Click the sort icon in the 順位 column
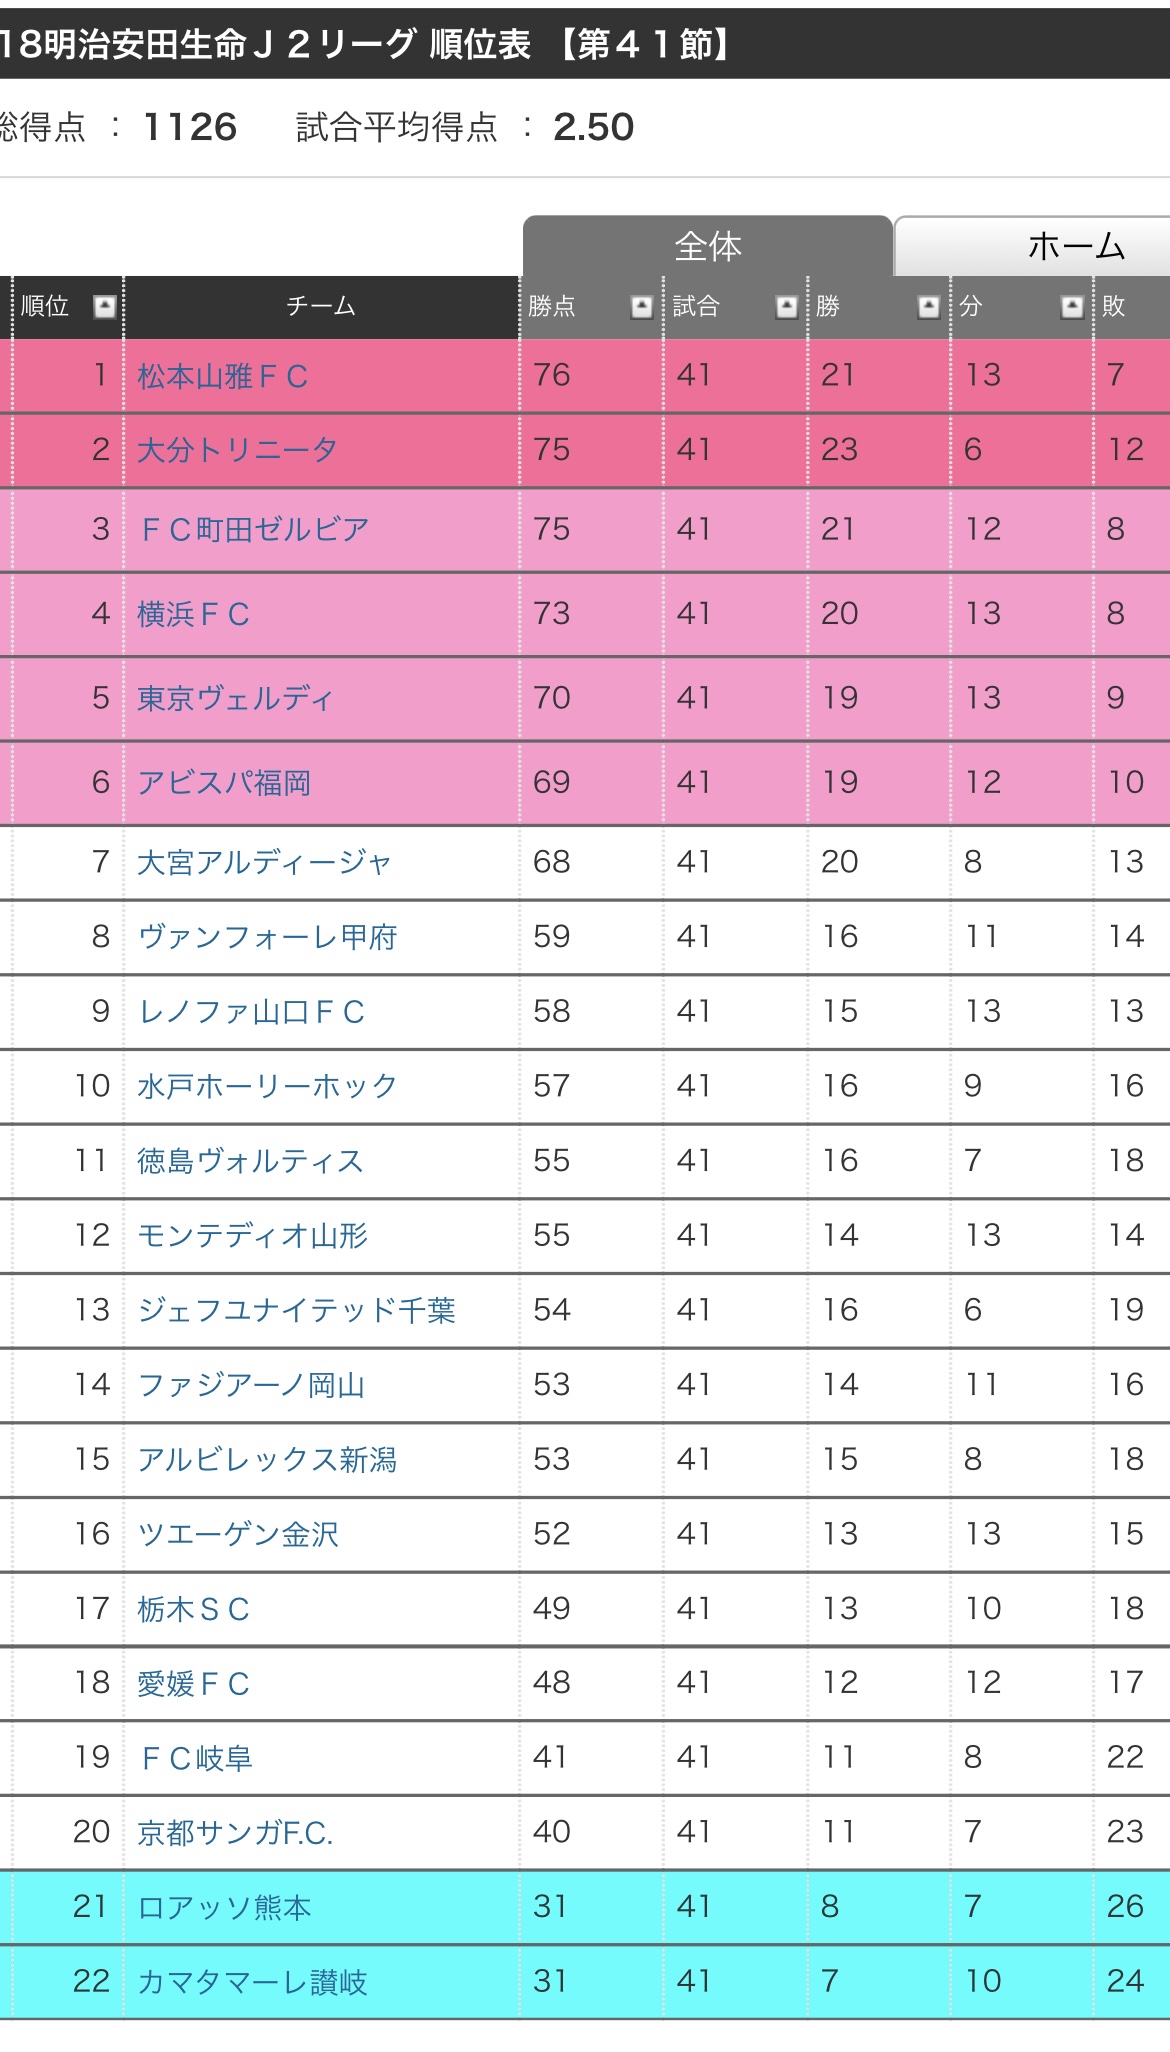The width and height of the screenshot is (1170, 2052). point(104,307)
